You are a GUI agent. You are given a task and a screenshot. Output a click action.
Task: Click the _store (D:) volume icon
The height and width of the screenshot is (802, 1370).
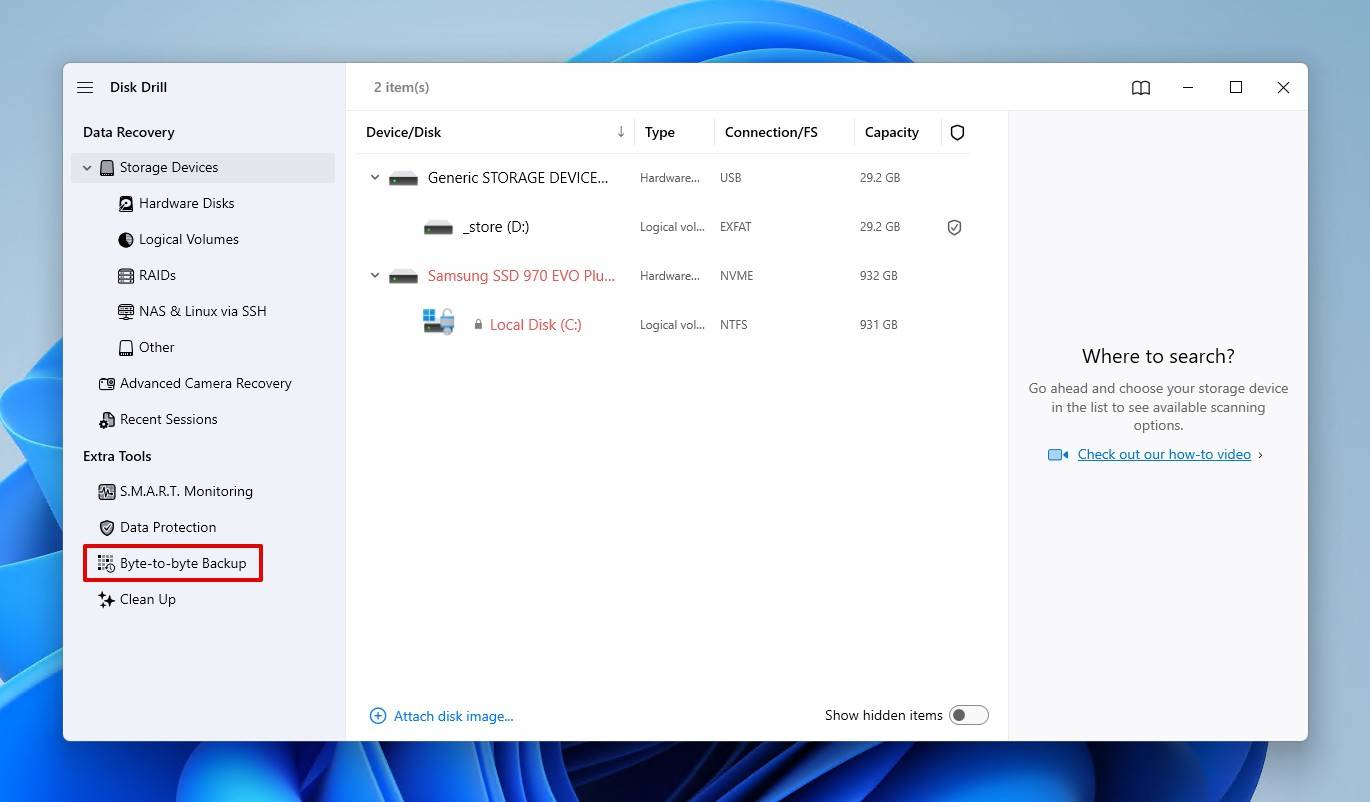438,227
